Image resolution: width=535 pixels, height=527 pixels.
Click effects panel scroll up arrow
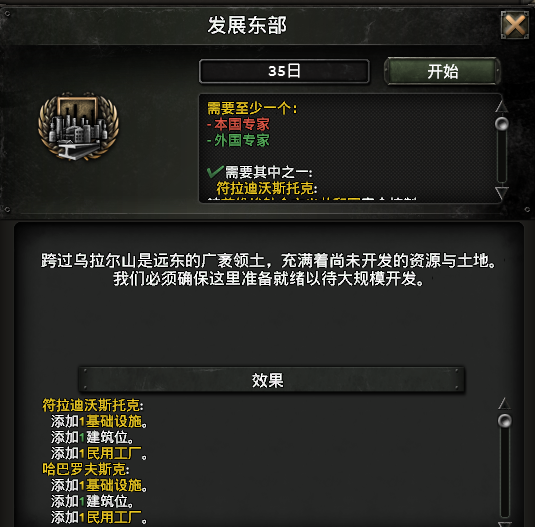[x=504, y=403]
